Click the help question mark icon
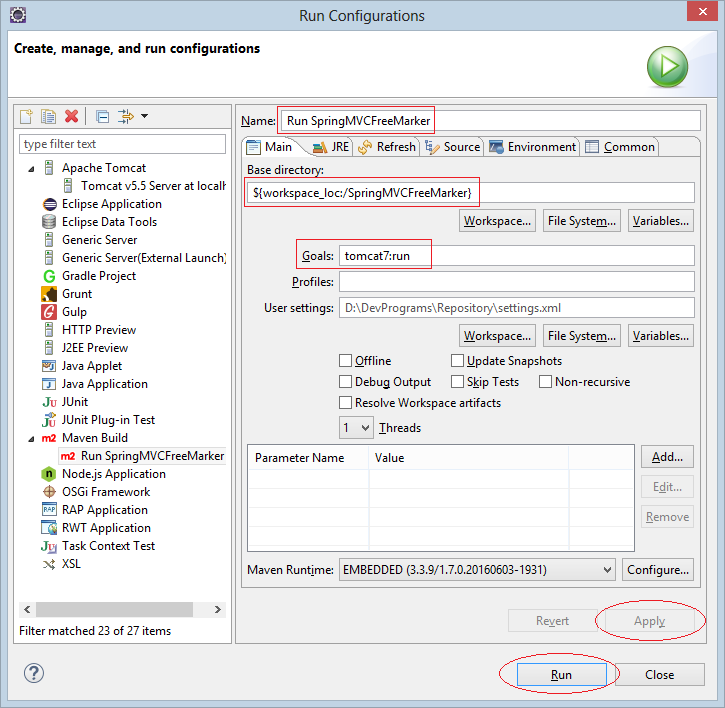 34,673
